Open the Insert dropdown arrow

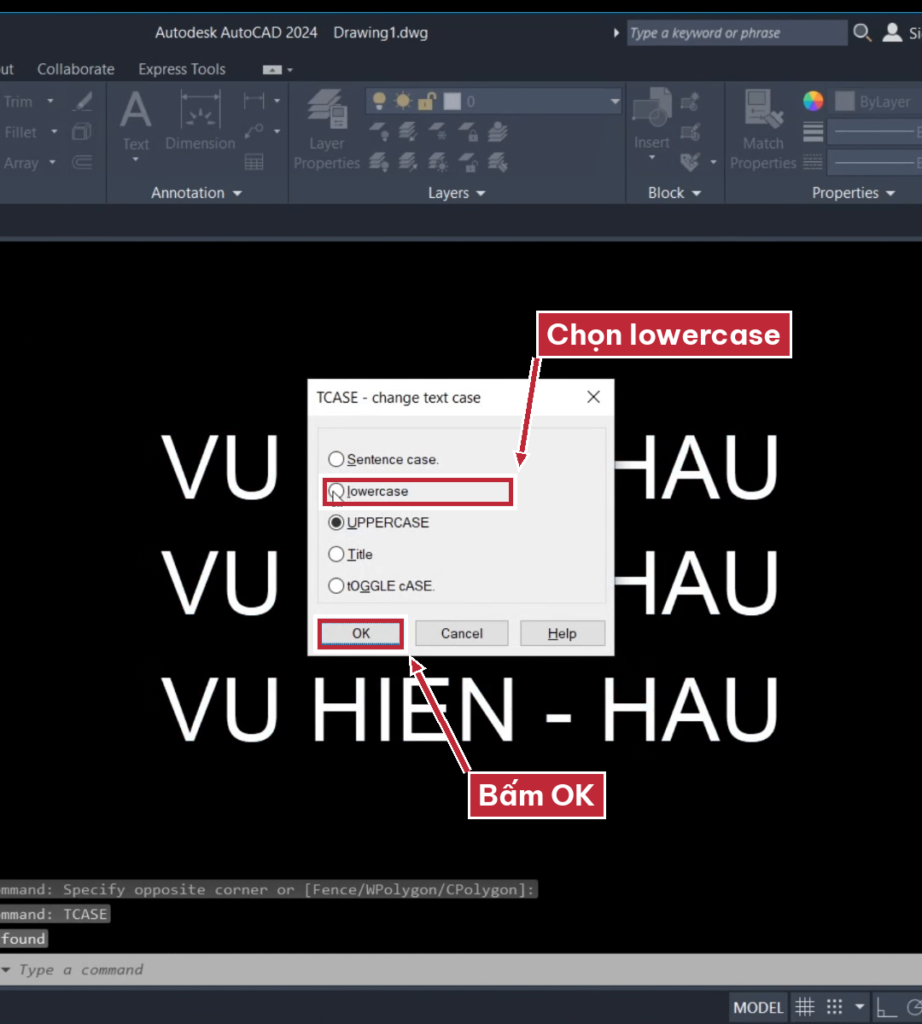point(652,158)
